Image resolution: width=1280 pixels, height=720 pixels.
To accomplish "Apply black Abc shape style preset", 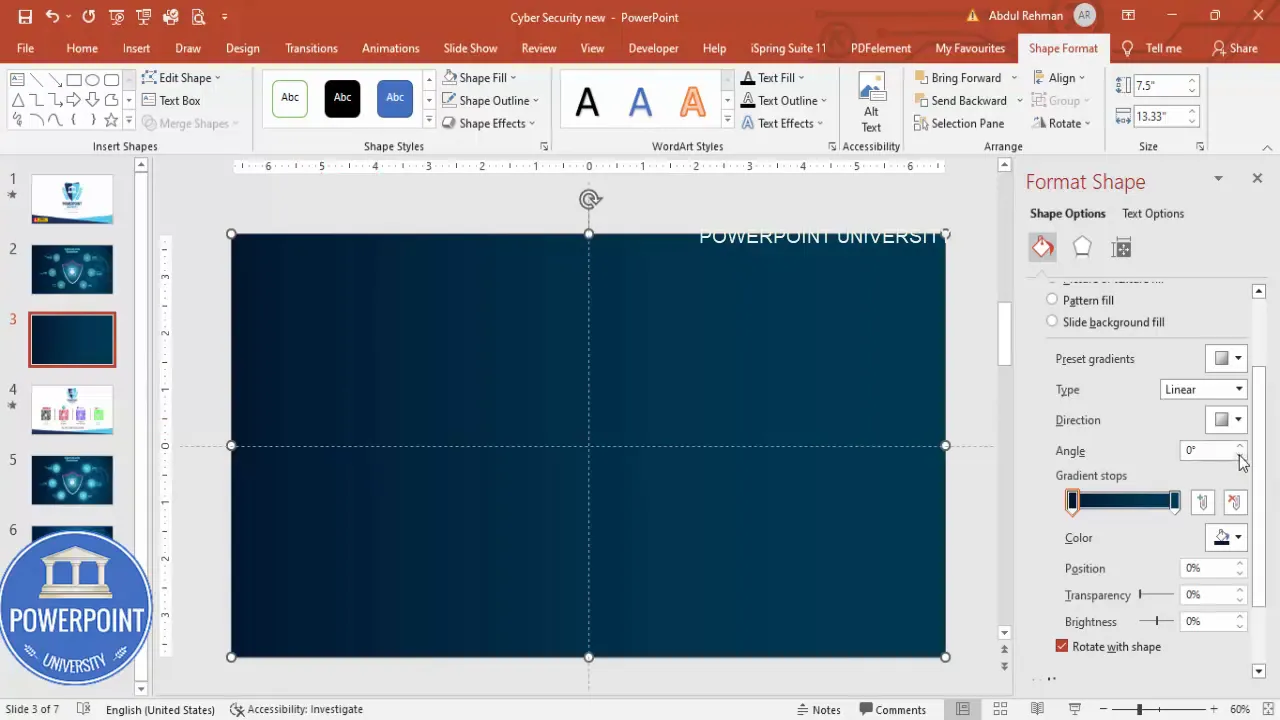I will click(x=342, y=98).
